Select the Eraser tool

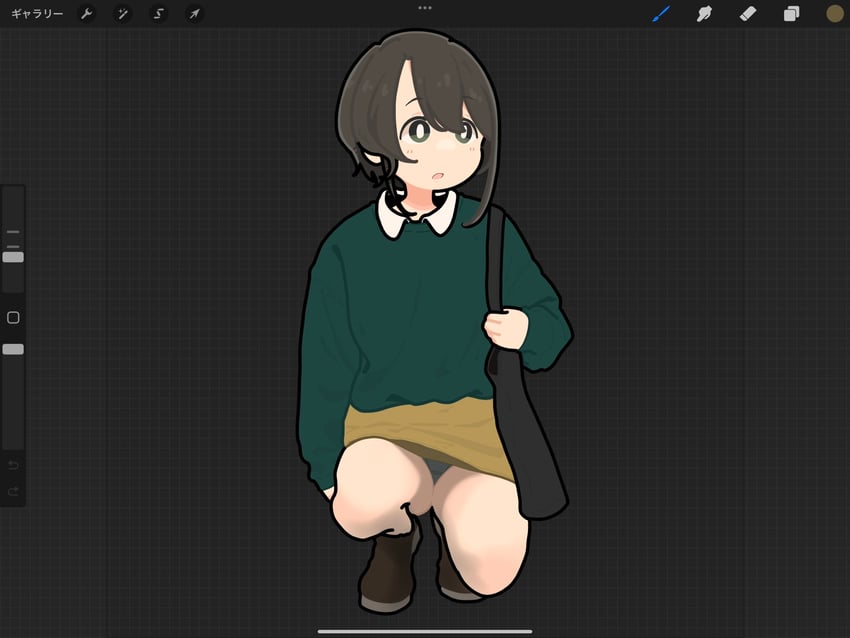pyautogui.click(x=748, y=14)
